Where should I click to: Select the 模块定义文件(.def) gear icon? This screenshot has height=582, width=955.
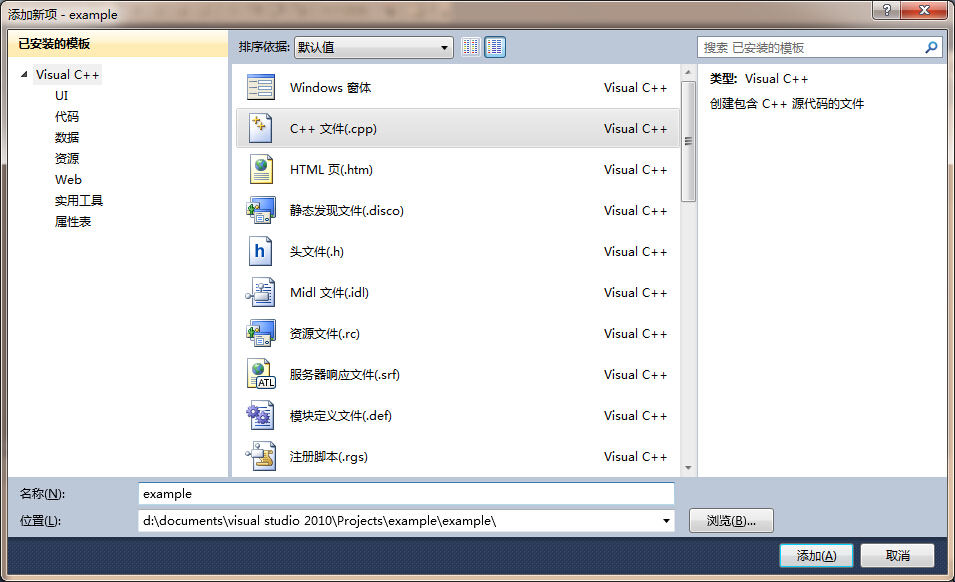261,415
